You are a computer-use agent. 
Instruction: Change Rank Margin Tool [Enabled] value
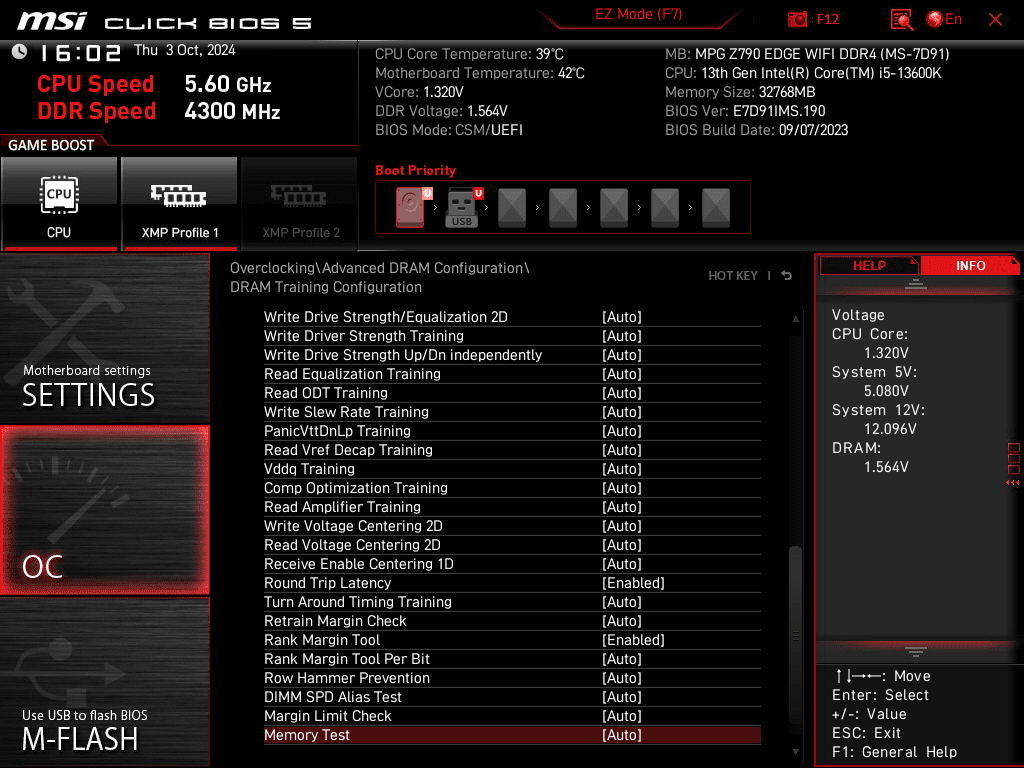point(633,639)
